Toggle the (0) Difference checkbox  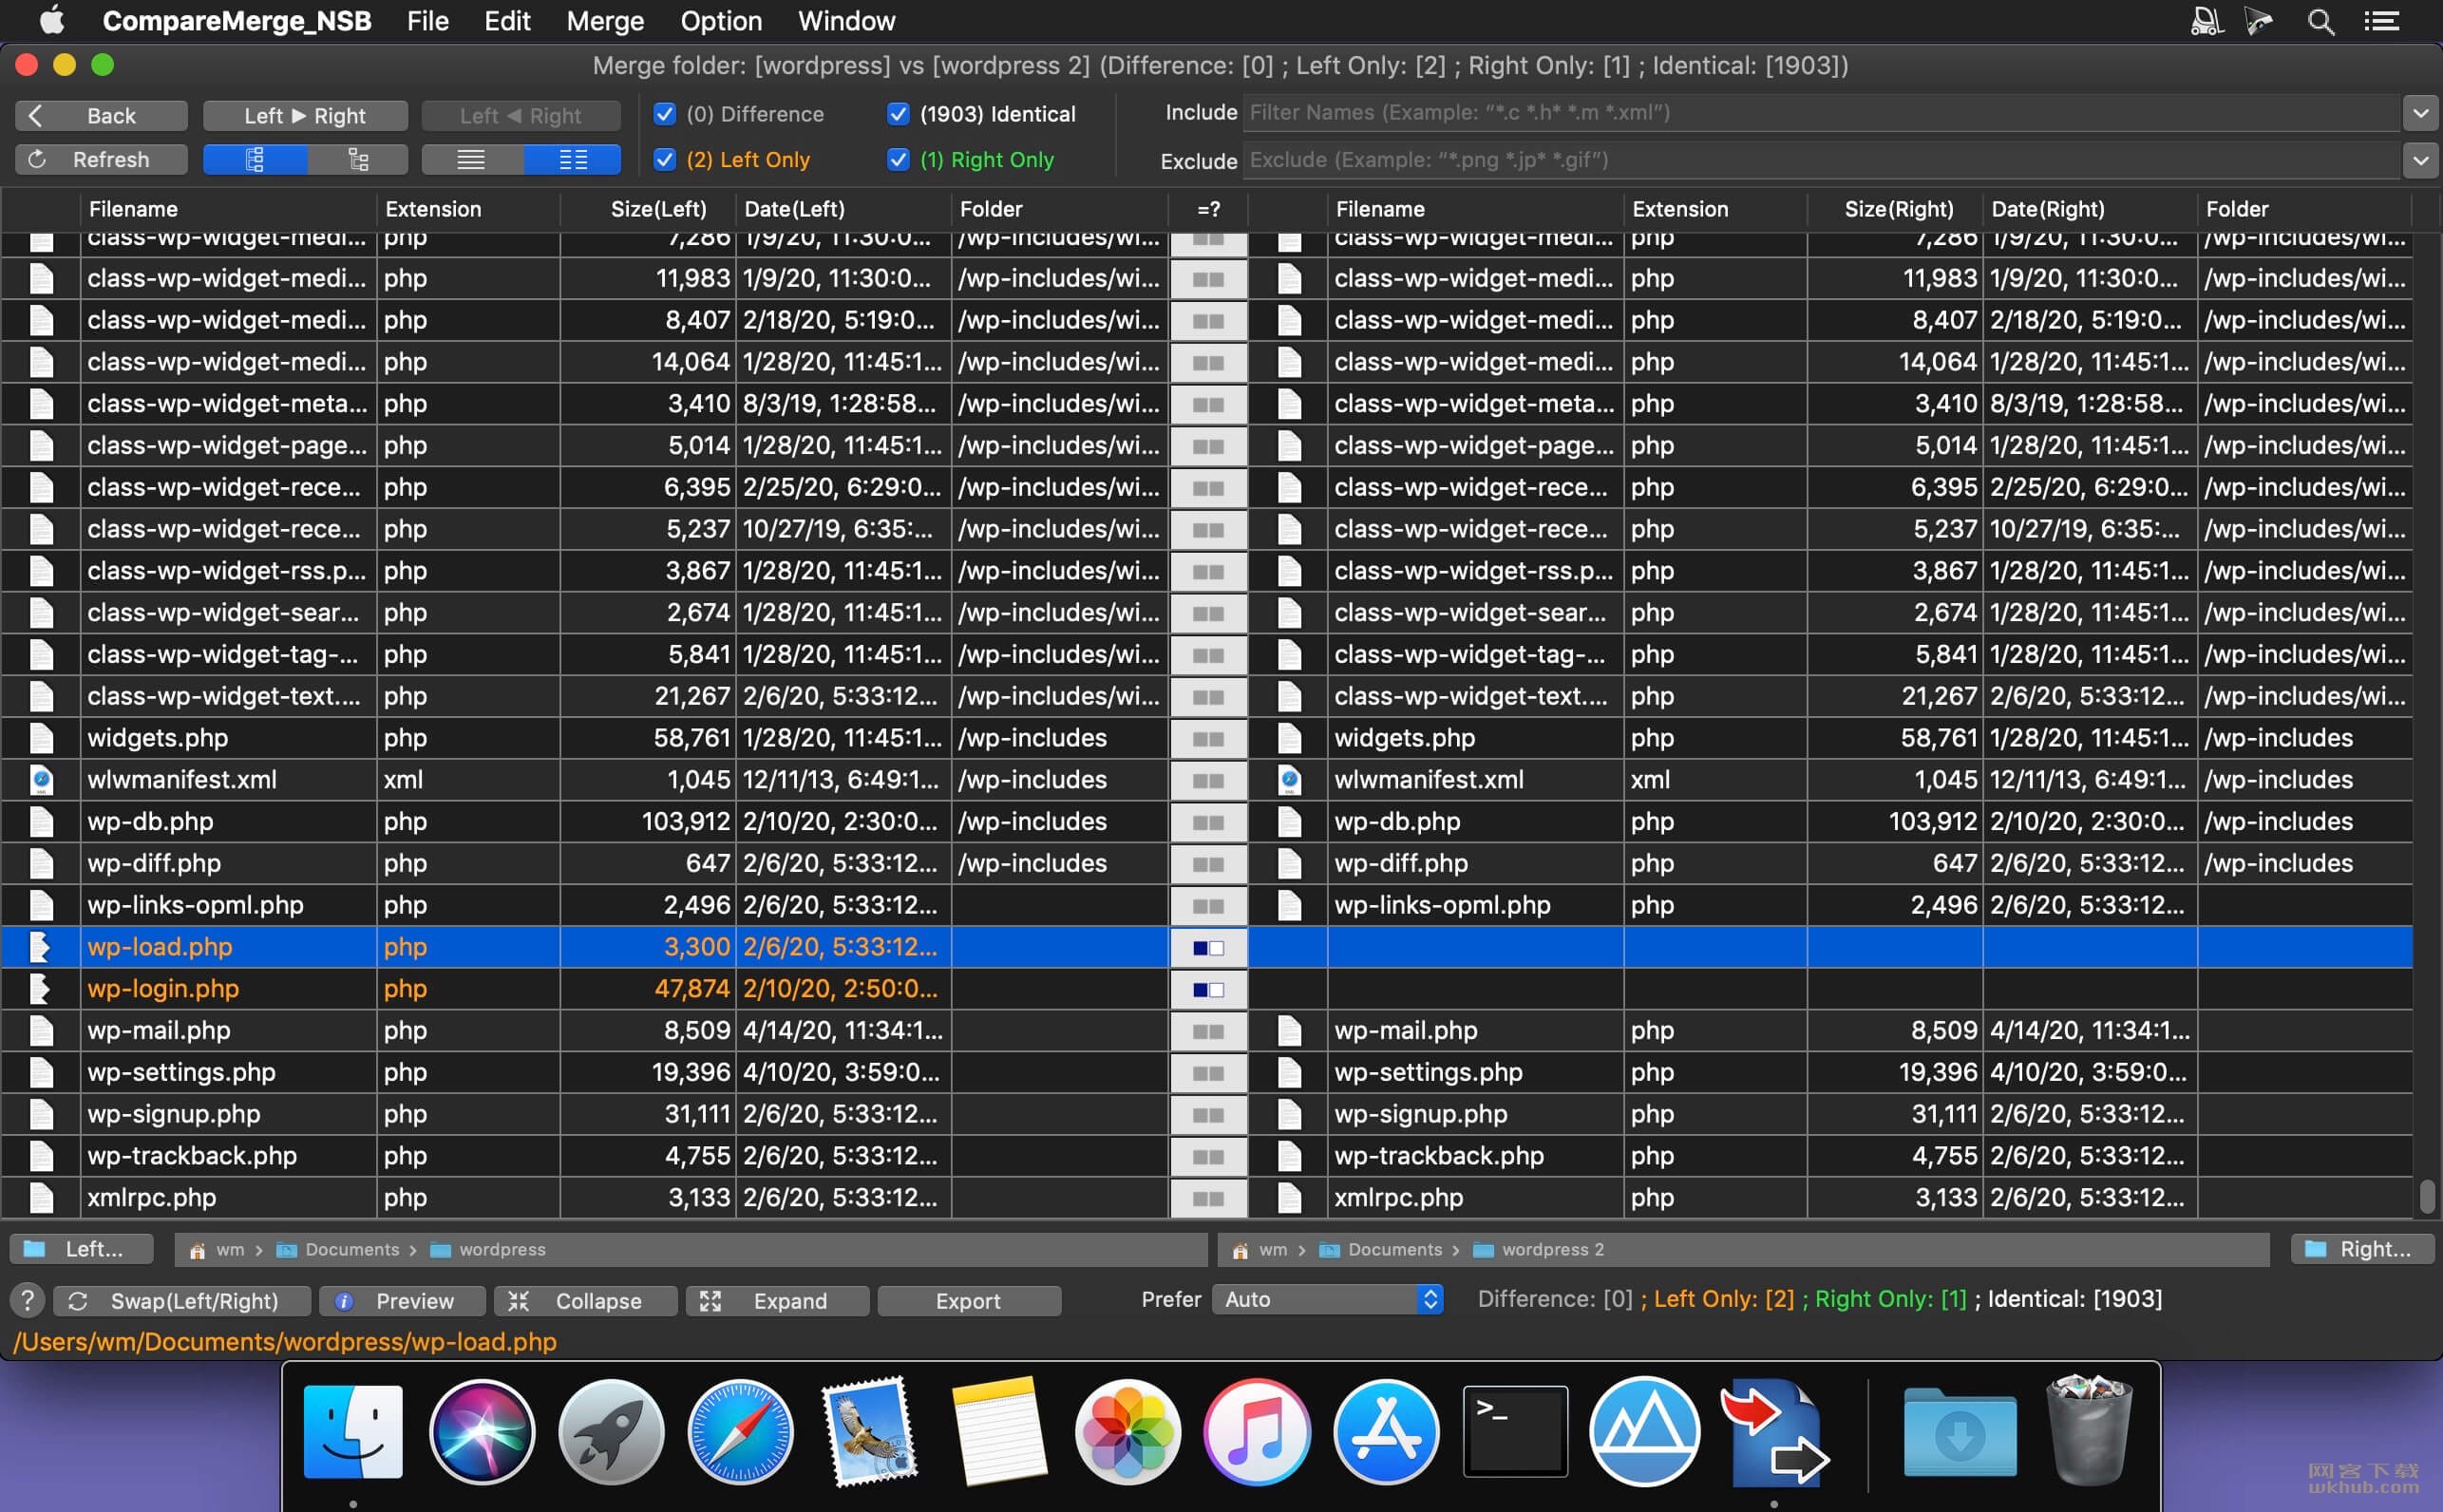[664, 114]
